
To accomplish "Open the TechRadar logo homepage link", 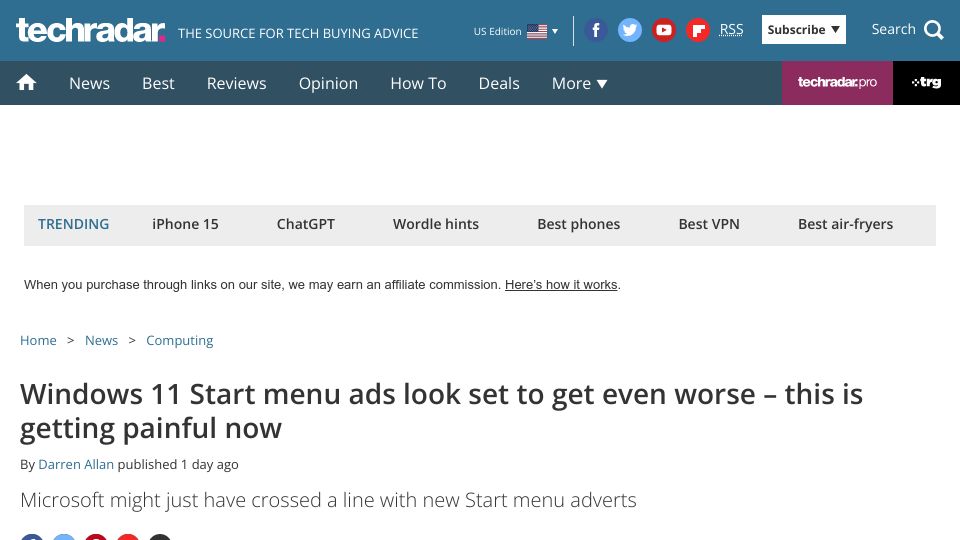I will 91,31.
